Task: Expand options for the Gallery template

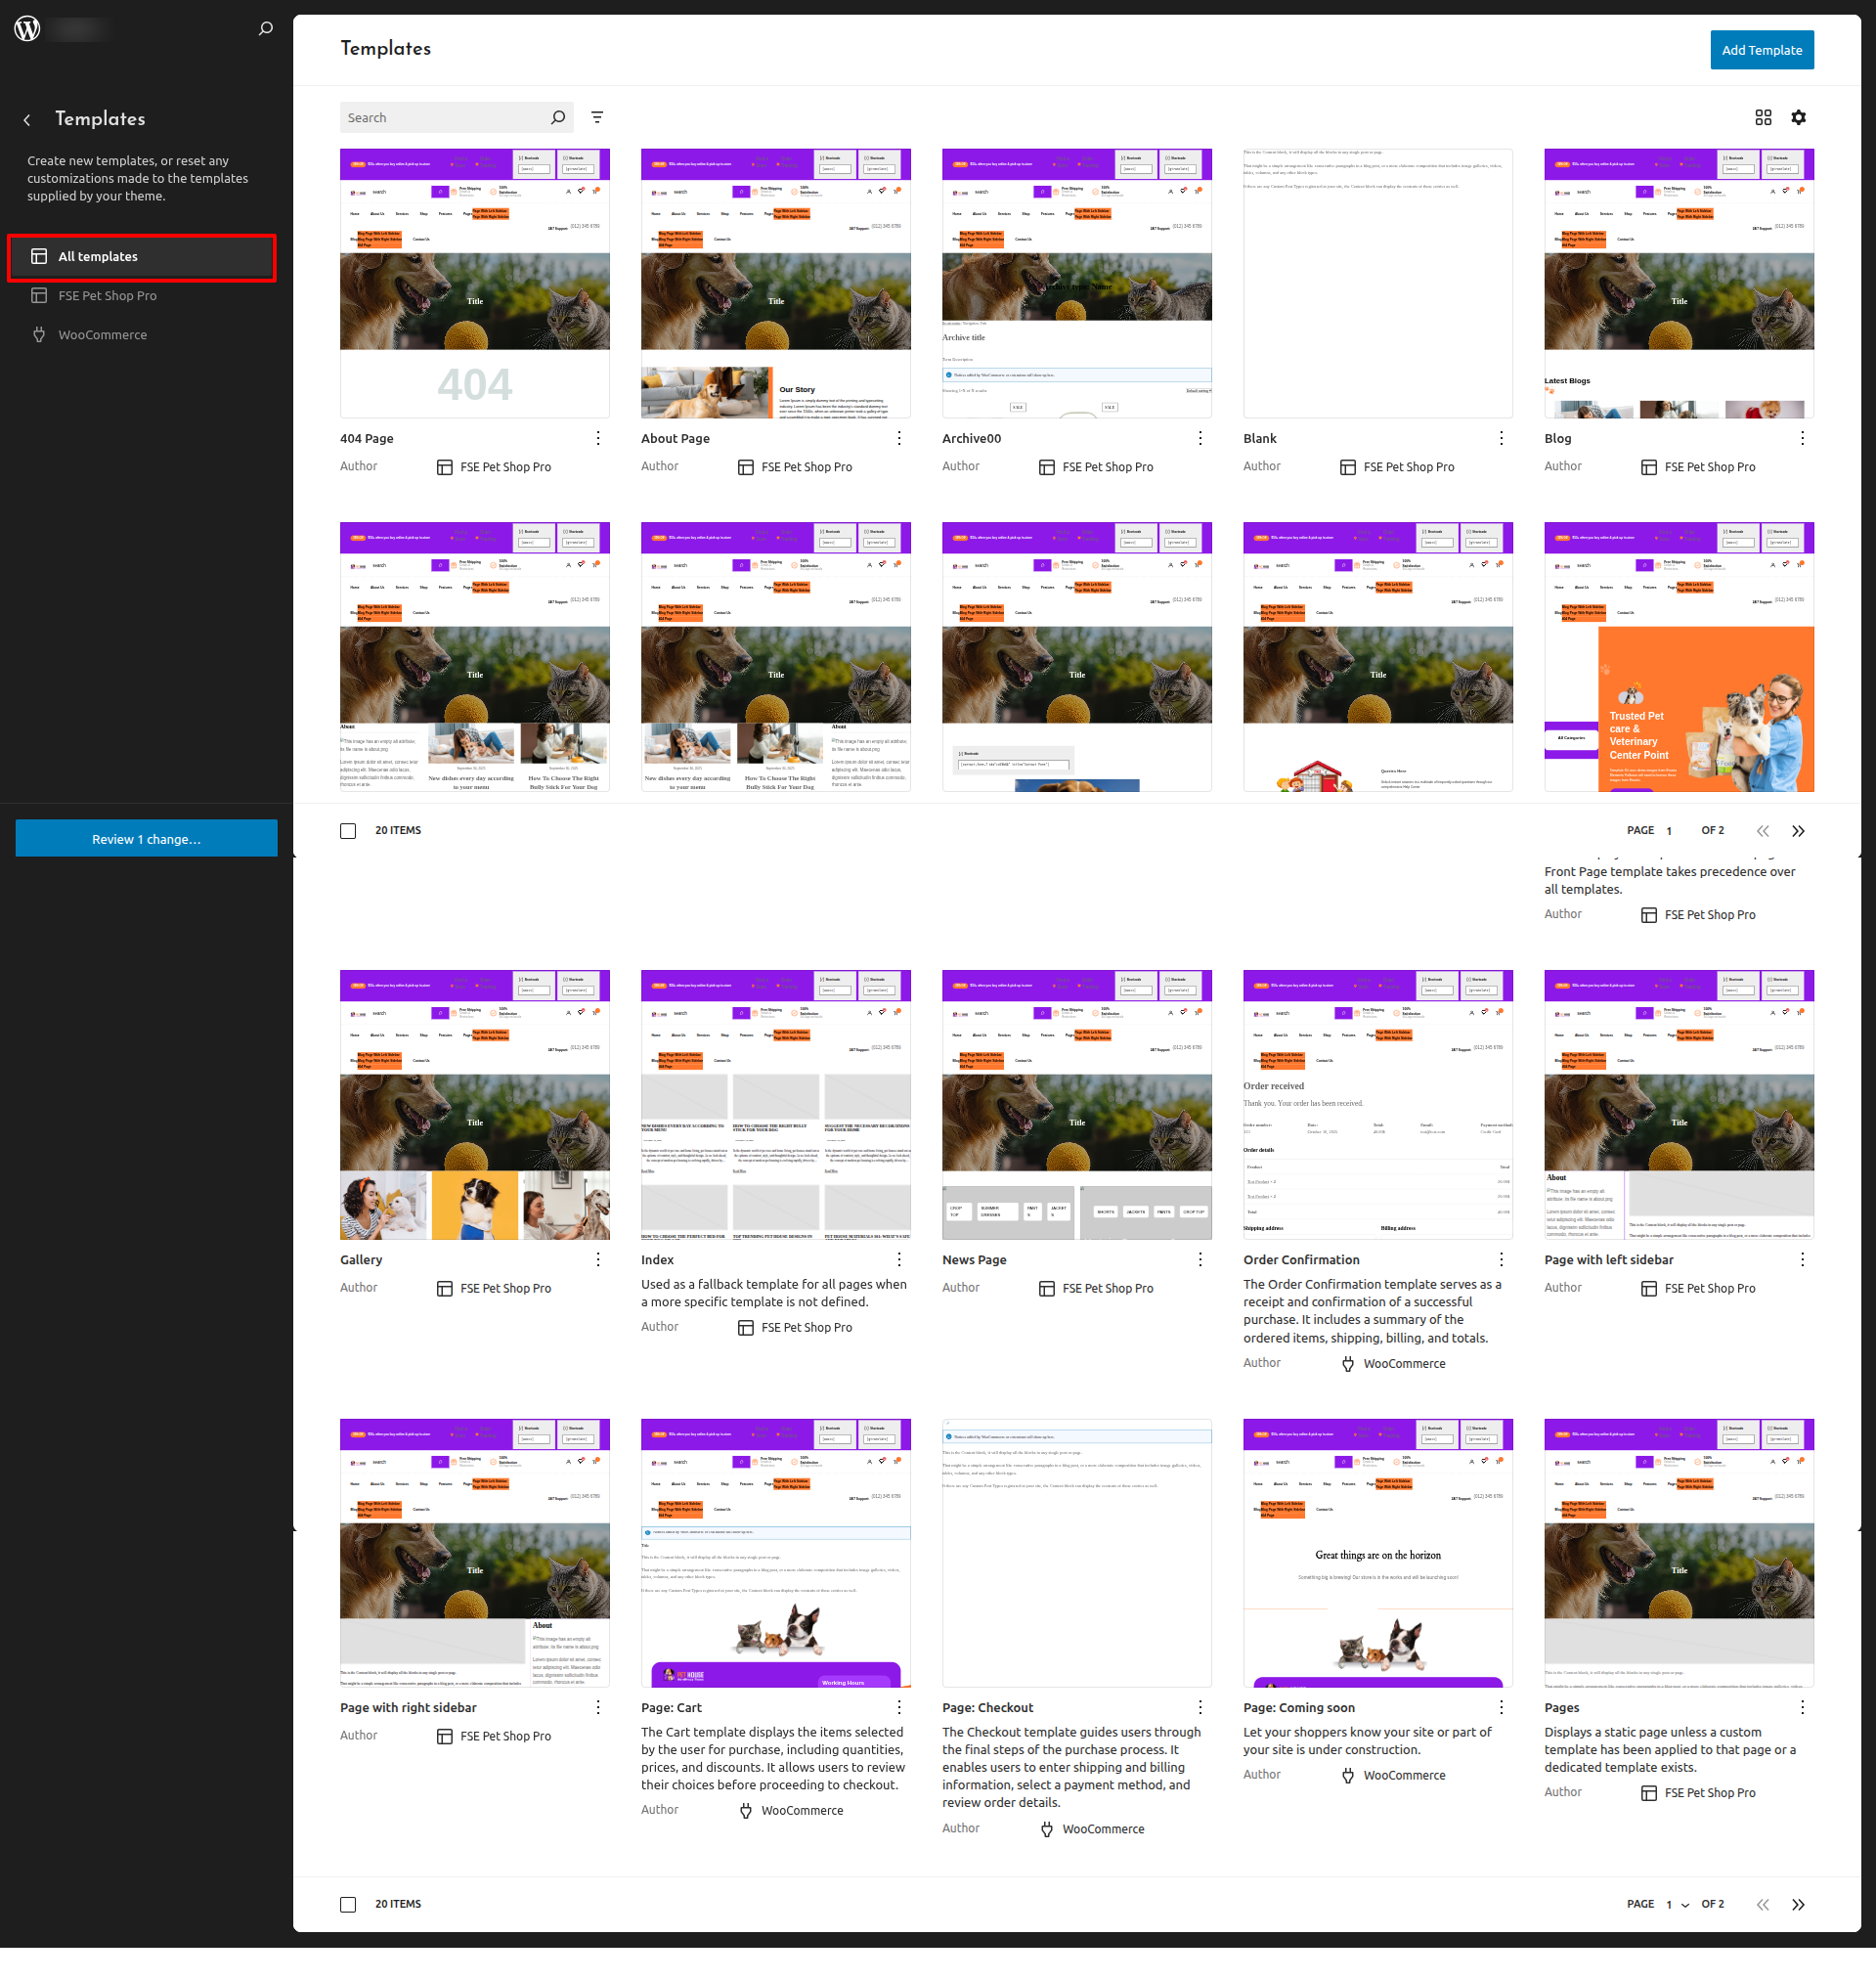Action: 598,1259
